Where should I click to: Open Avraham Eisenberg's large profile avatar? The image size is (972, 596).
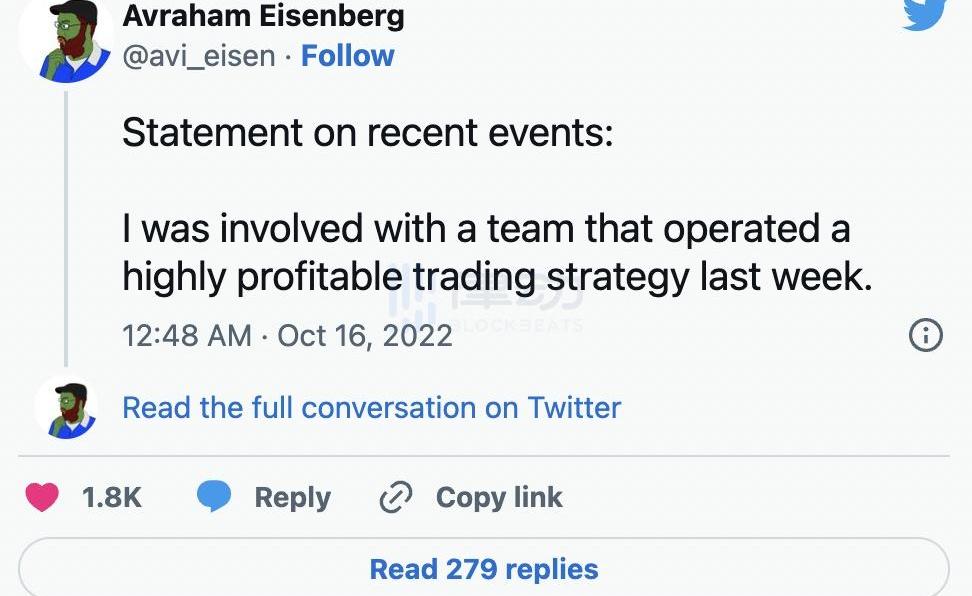click(x=66, y=42)
